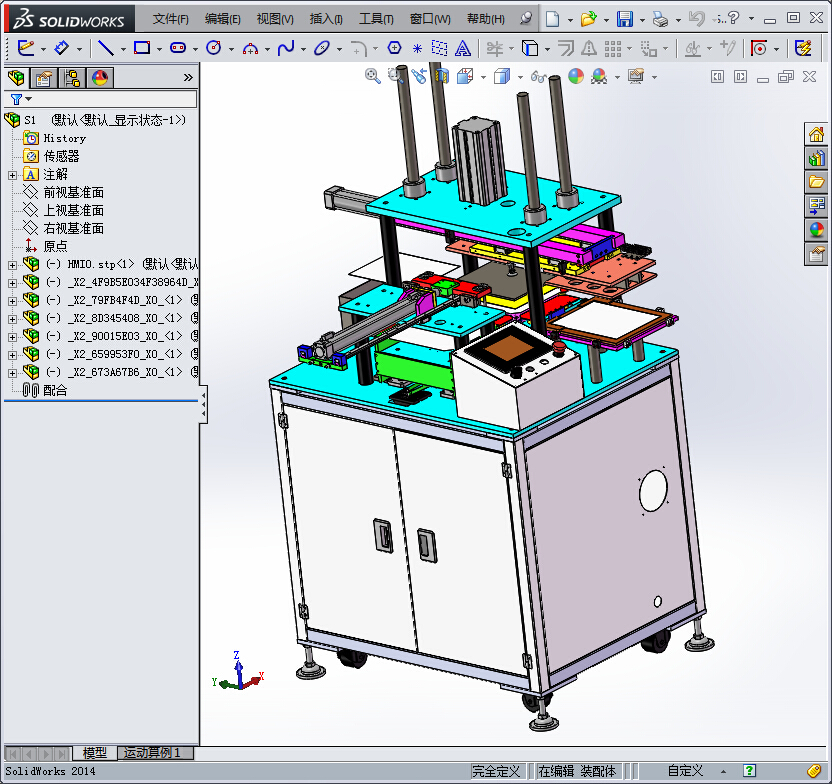The width and height of the screenshot is (832, 784).
Task: Select the Point tool
Action: coord(417,49)
